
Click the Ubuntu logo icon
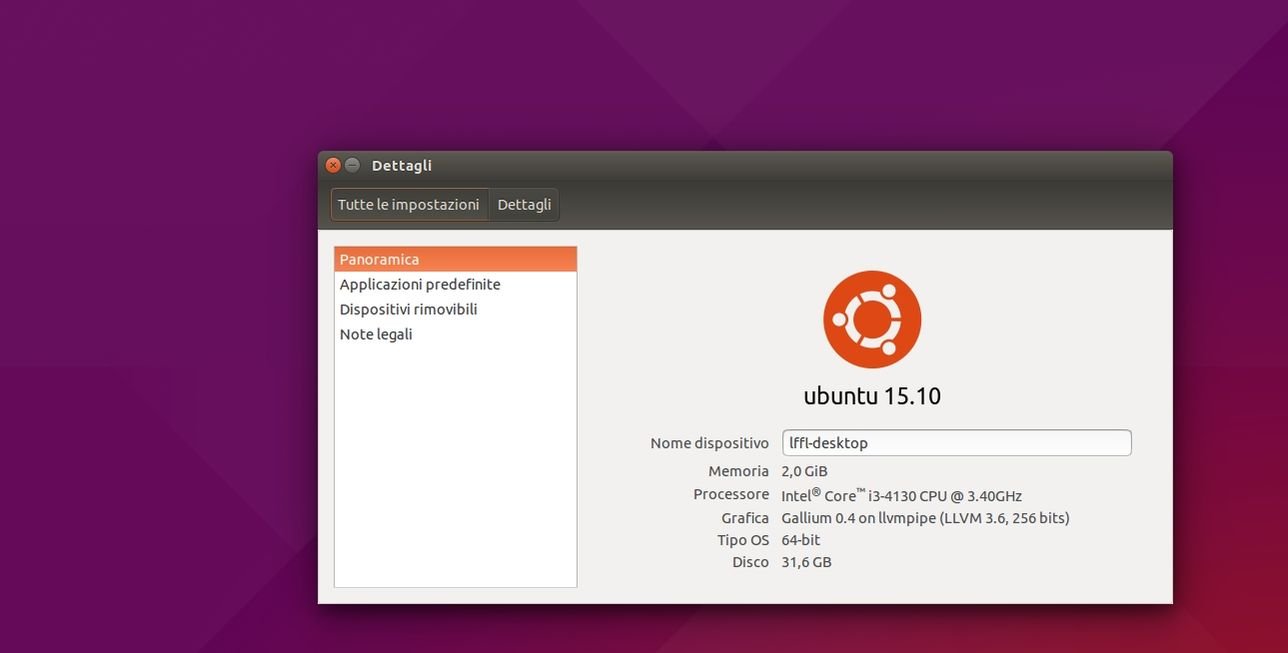(872, 320)
